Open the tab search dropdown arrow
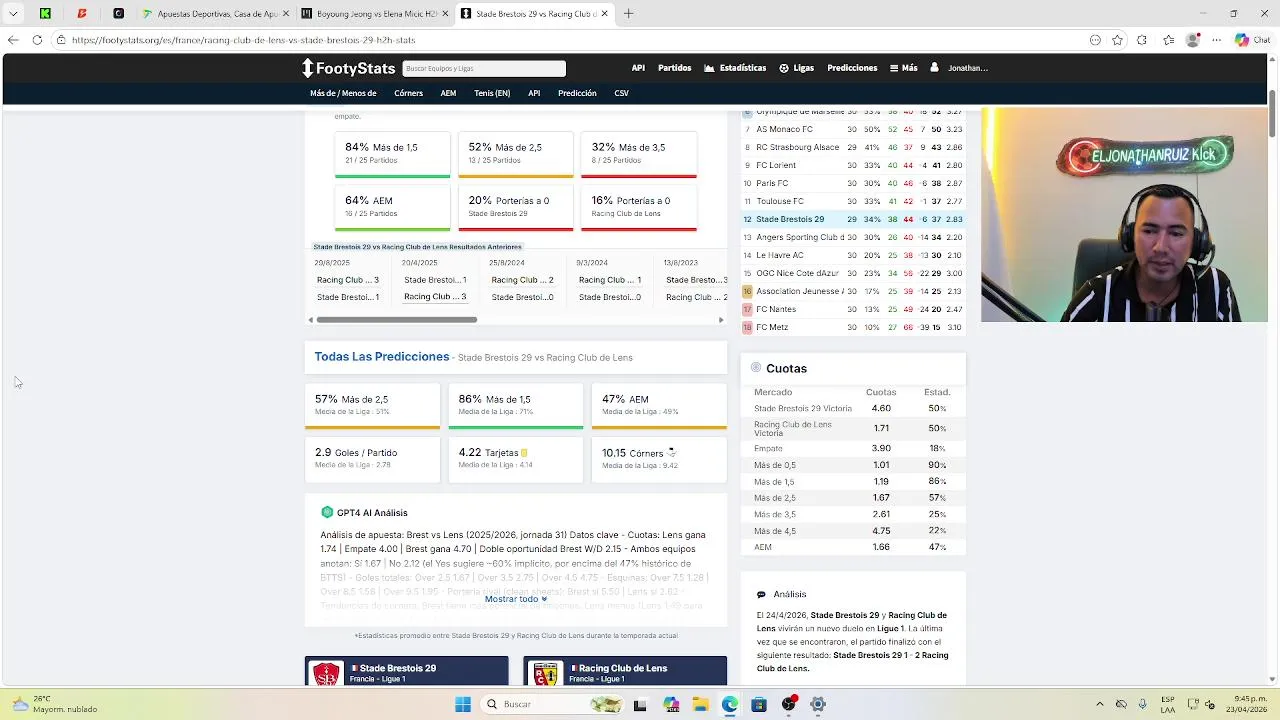This screenshot has width=1280, height=720. coord(13,14)
